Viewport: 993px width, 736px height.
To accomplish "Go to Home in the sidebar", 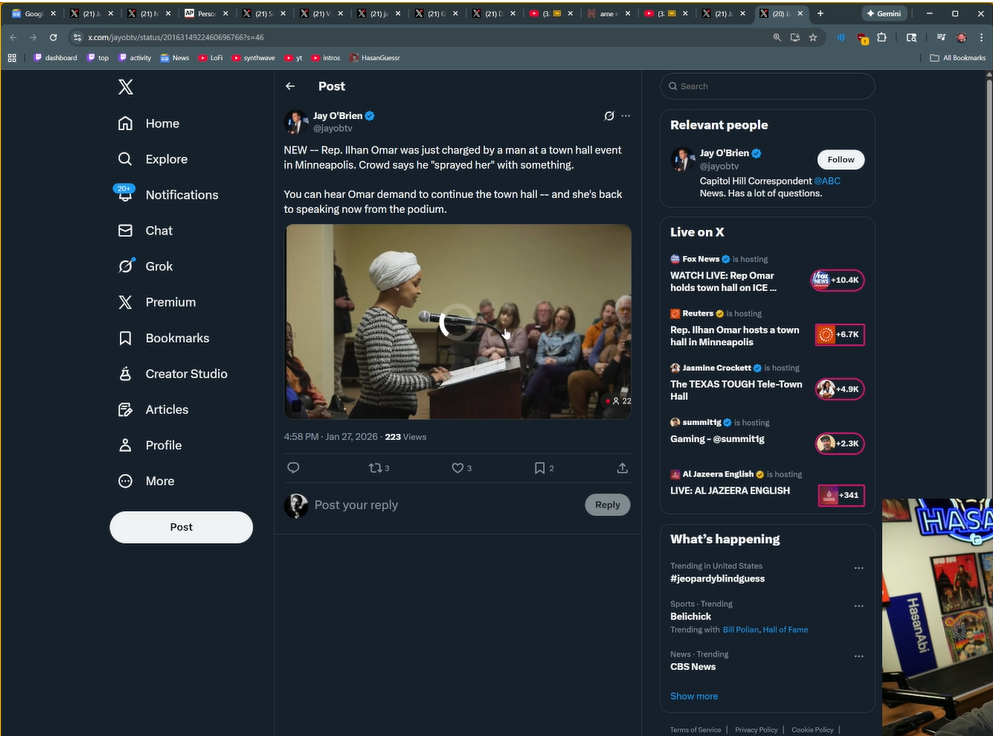I will pyautogui.click(x=149, y=124).
